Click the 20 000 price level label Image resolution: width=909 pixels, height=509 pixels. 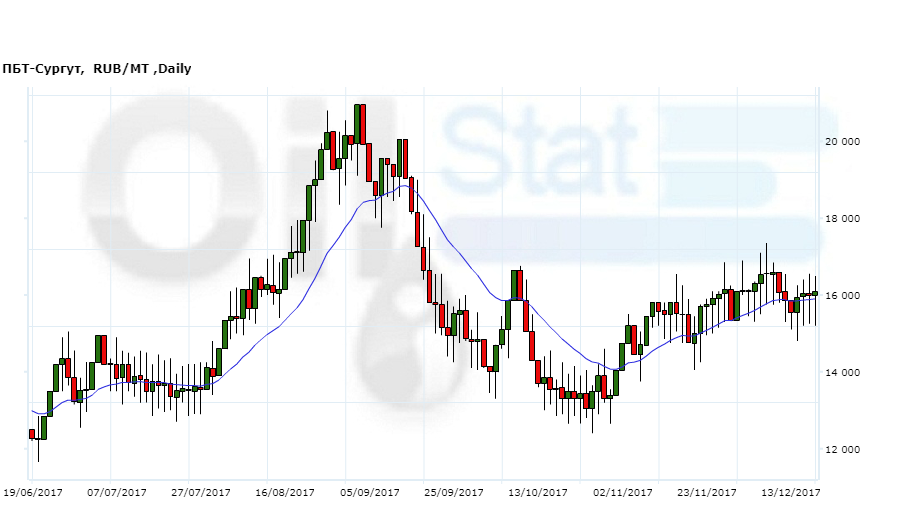[x=842, y=142]
